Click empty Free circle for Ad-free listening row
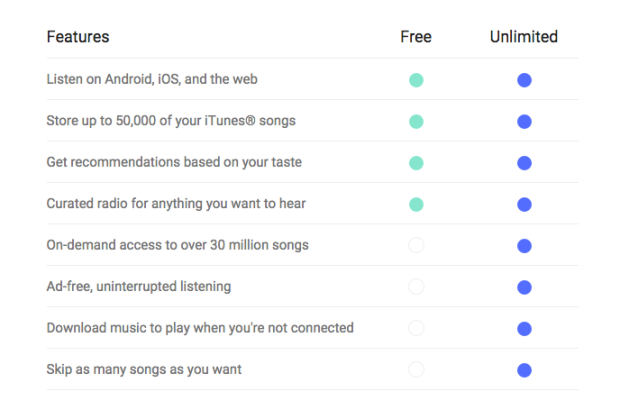 [416, 287]
